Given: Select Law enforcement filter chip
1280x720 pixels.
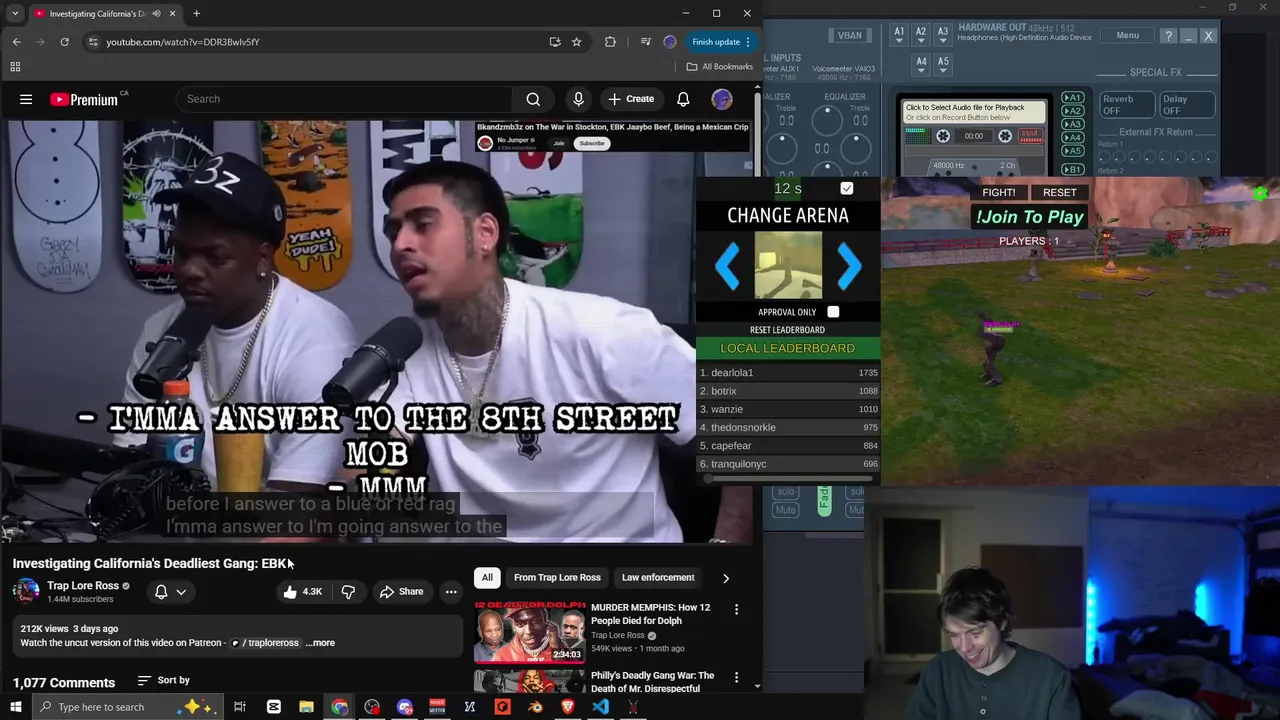Looking at the screenshot, I should click(658, 577).
